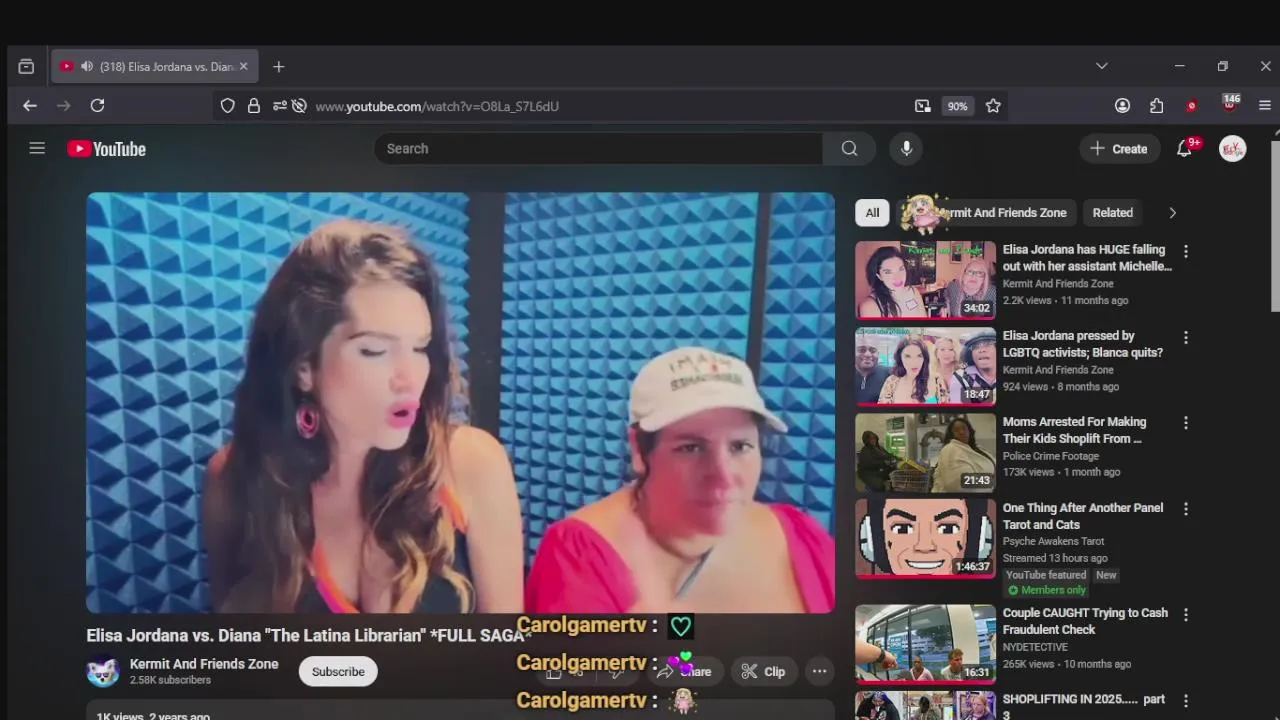Open the YouTube guide hamburger menu
Image resolution: width=1280 pixels, height=720 pixels.
point(37,148)
